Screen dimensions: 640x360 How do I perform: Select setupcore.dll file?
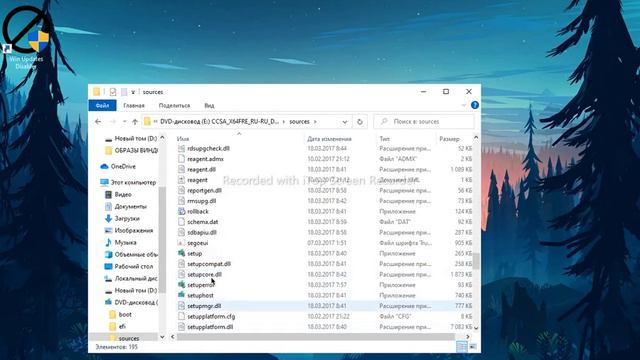coord(204,275)
